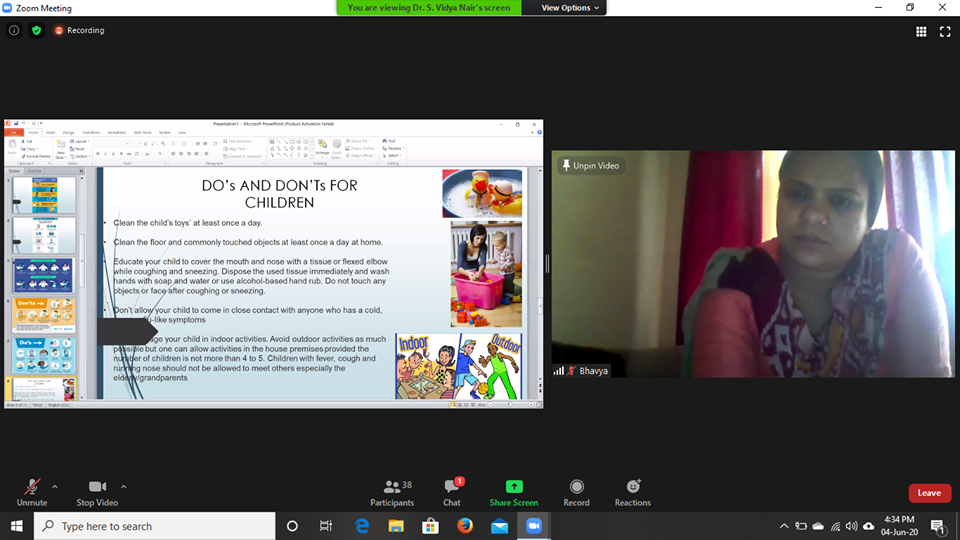Expand audio options arrow next to Unmute
The width and height of the screenshot is (960, 540).
(x=55, y=486)
